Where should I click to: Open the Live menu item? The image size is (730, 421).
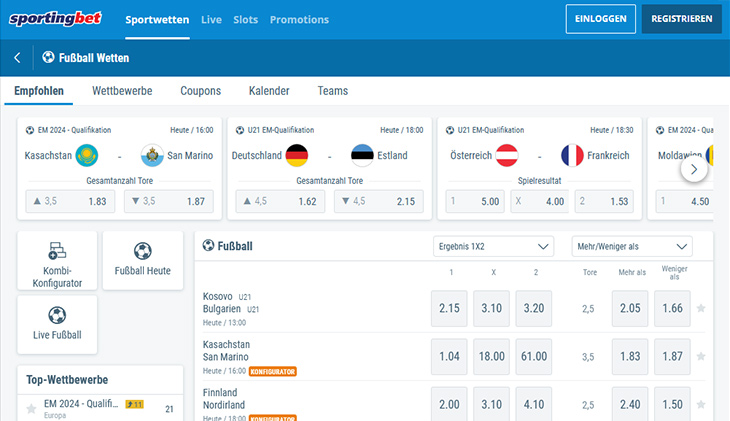tap(211, 20)
